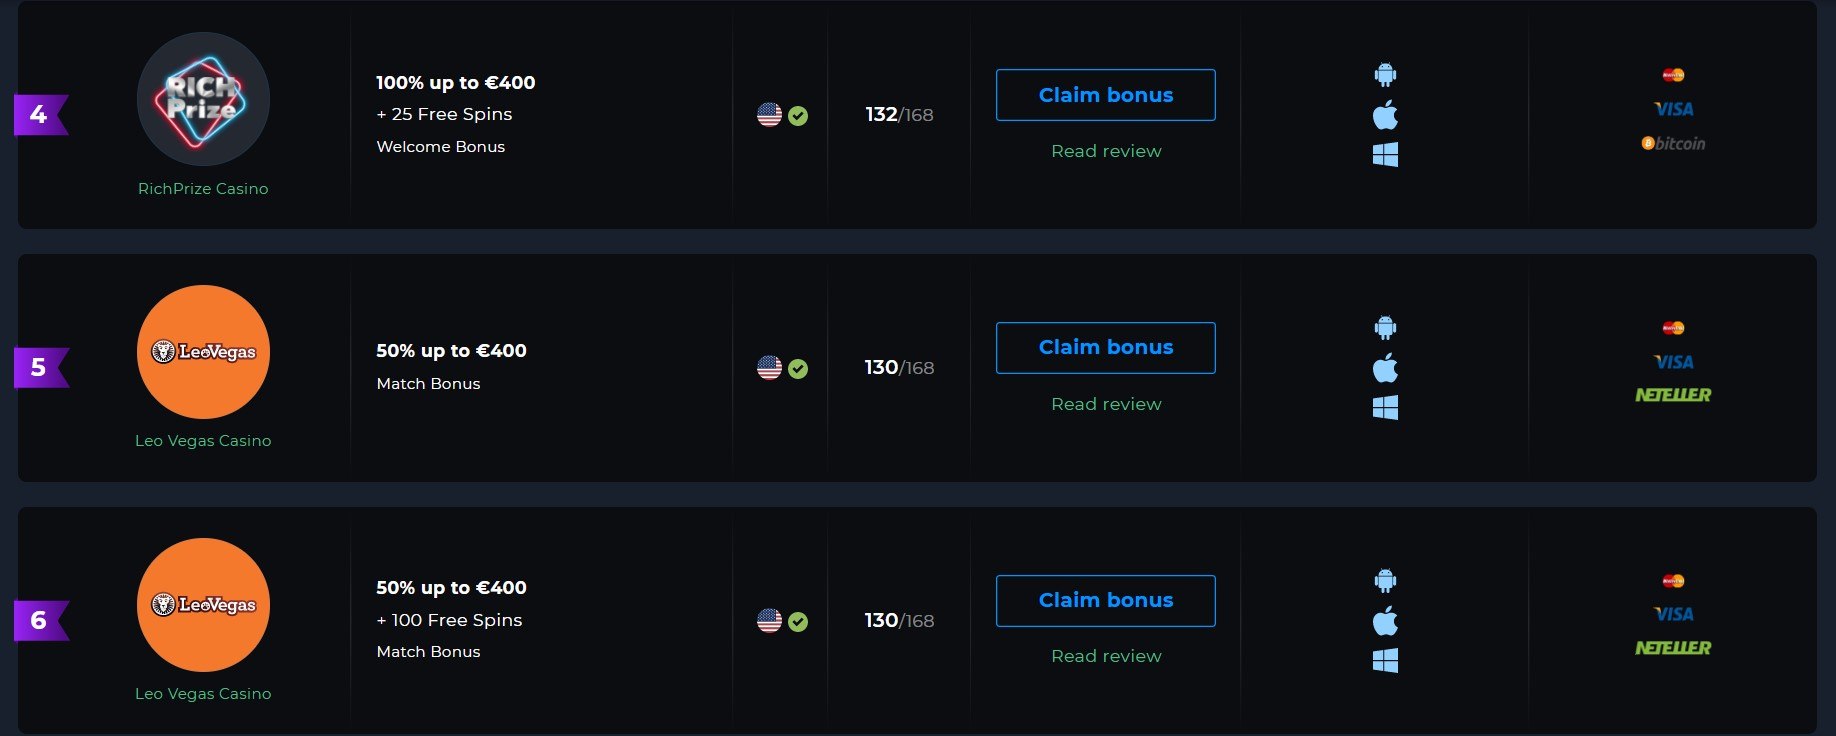
Task: Read review of RichPrize Casino
Action: pos(1106,151)
